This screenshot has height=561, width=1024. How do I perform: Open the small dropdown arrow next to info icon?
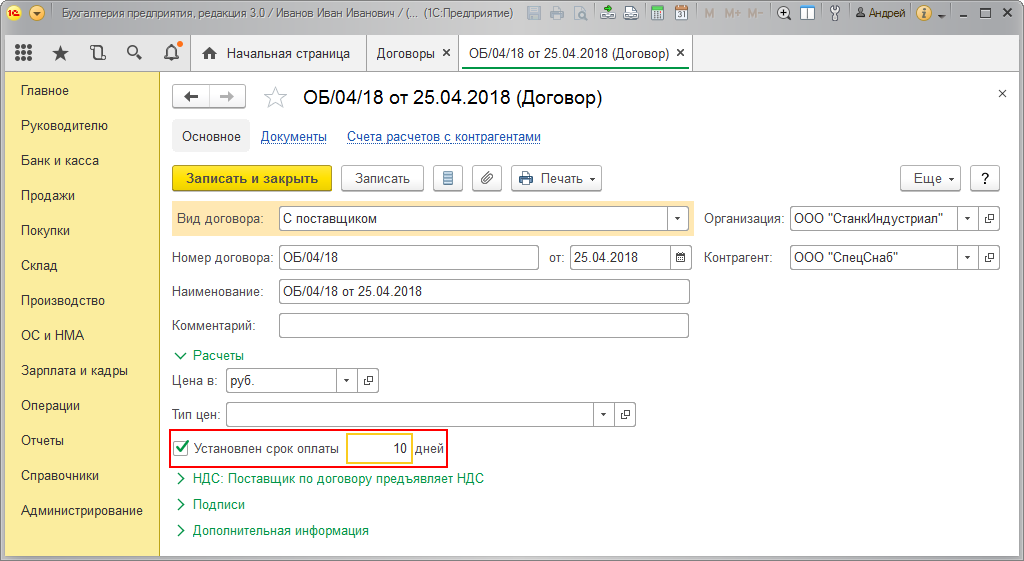pos(942,16)
